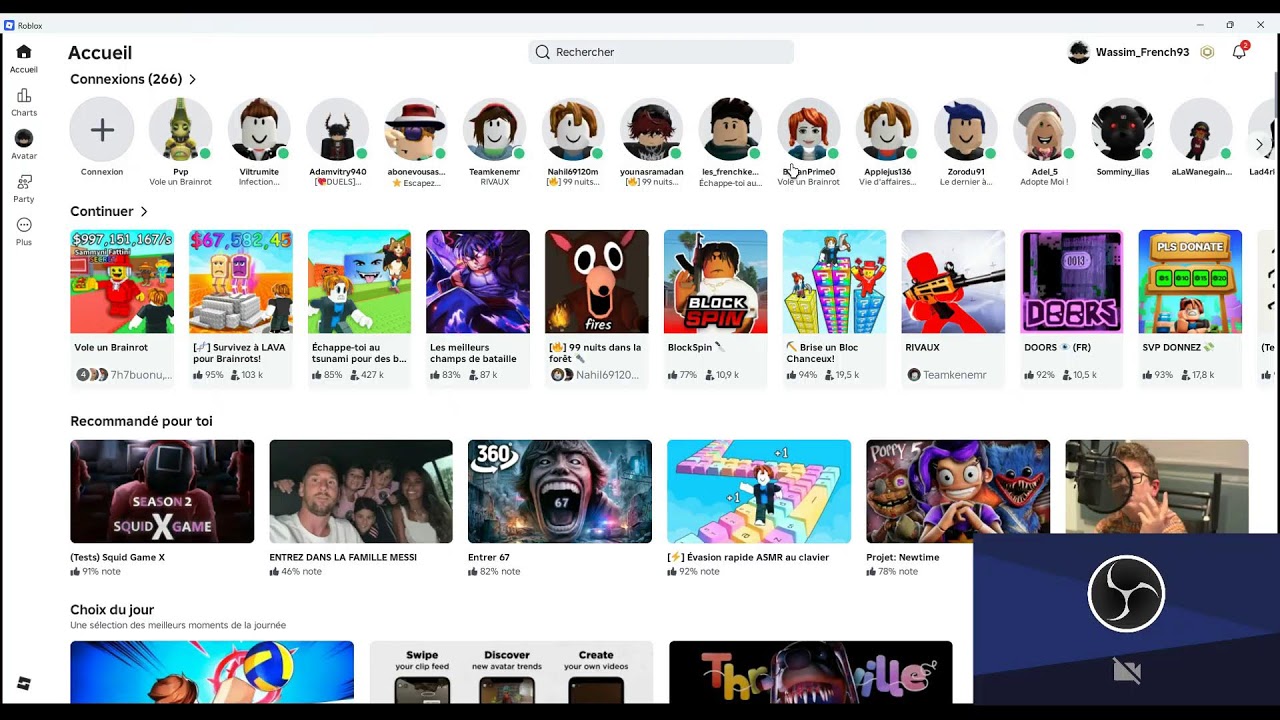Open the Avatar editor from sidebar
Viewport: 1280px width, 720px height.
click(x=24, y=145)
